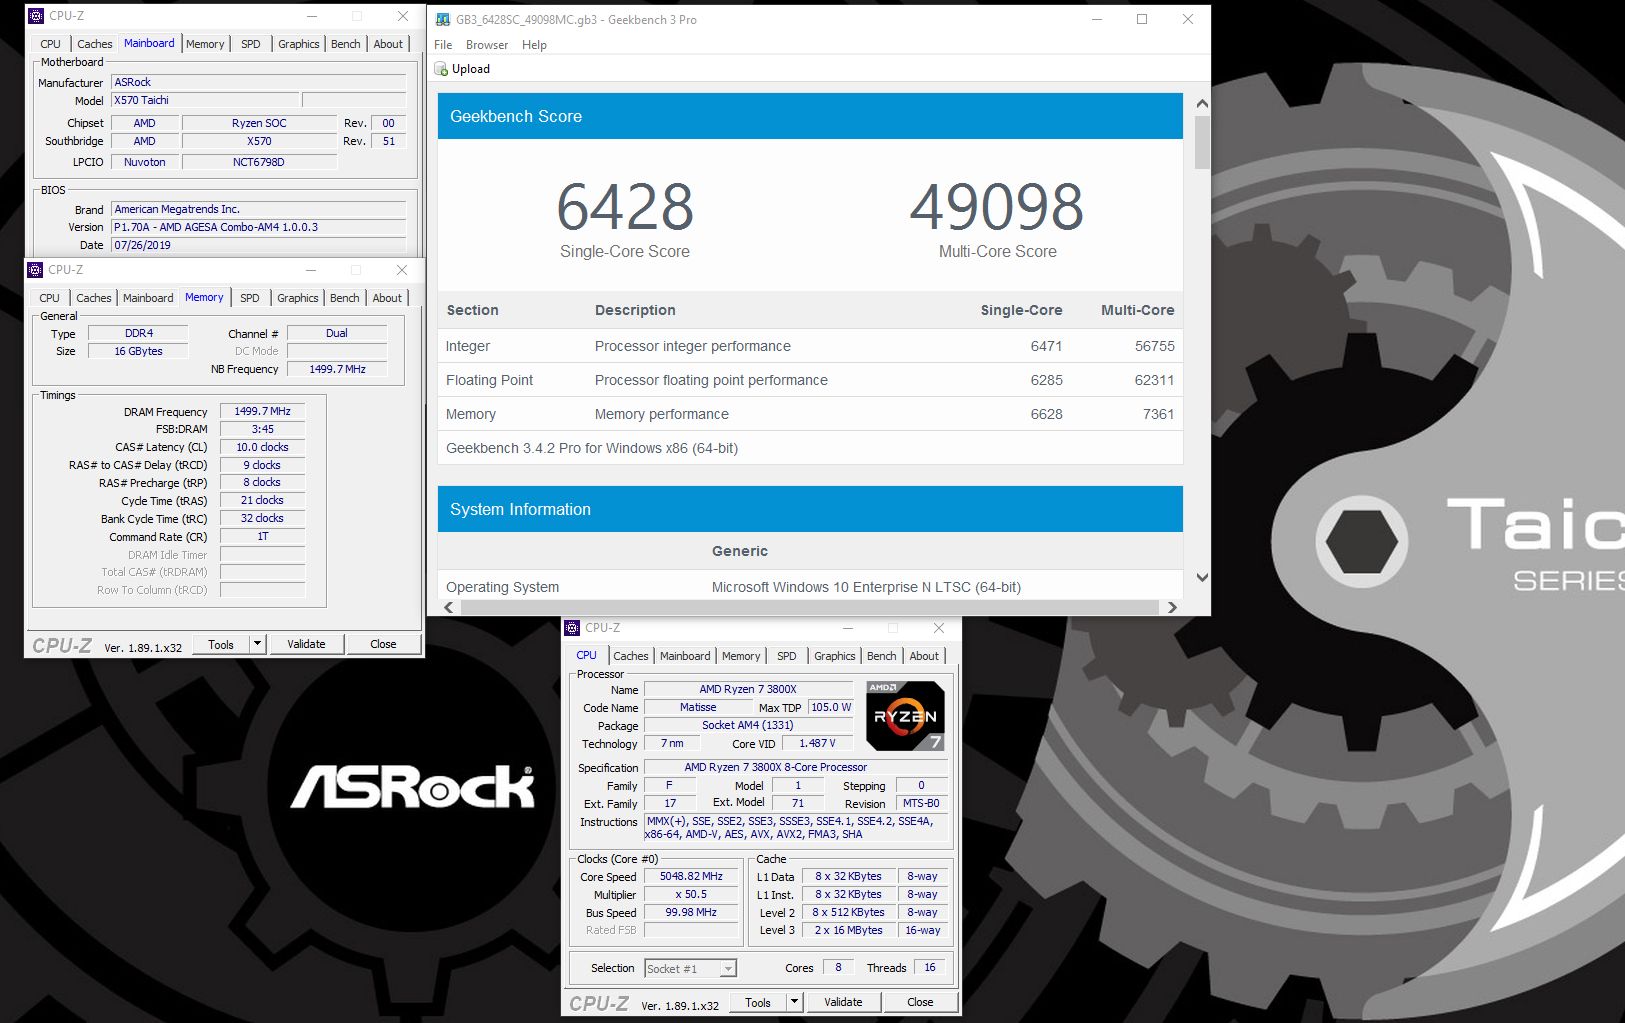Select About tab in Memory CPU-Z window
The width and height of the screenshot is (1625, 1023).
coord(387,298)
